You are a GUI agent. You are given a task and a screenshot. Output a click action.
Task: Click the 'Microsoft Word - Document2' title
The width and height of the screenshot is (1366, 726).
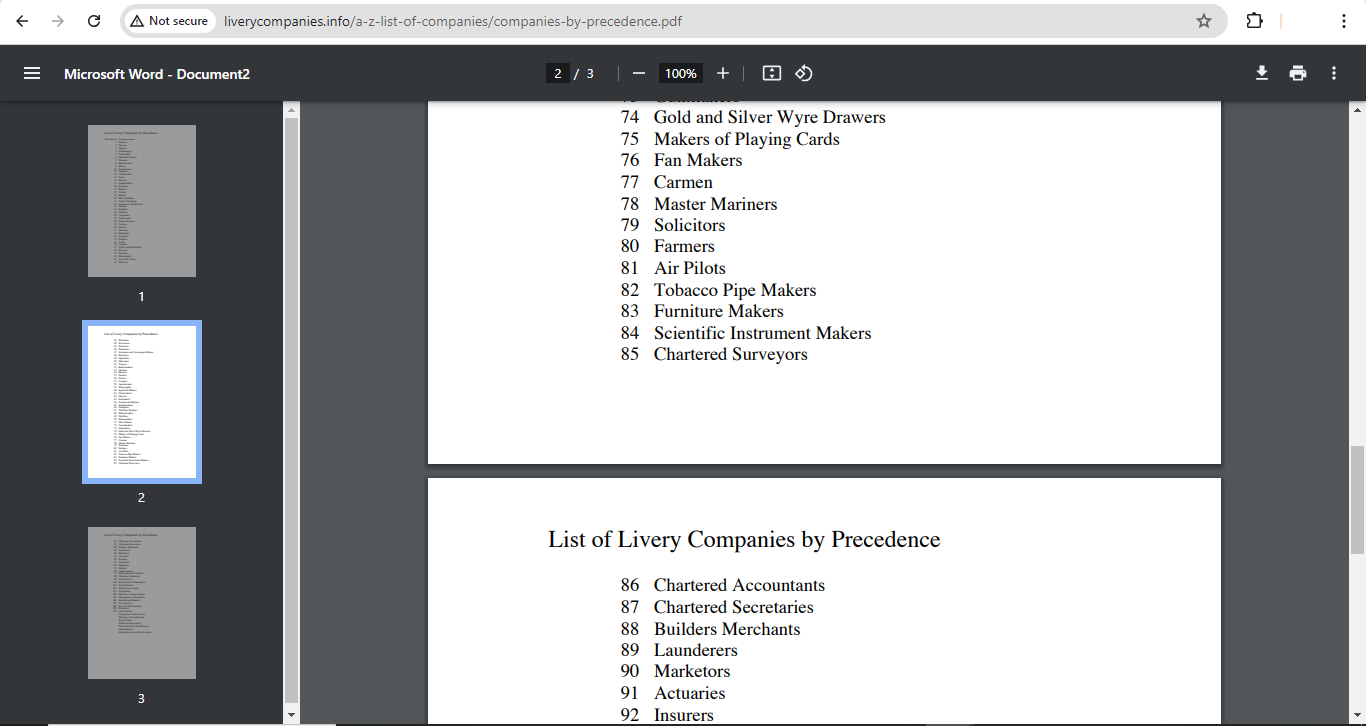[x=157, y=74]
